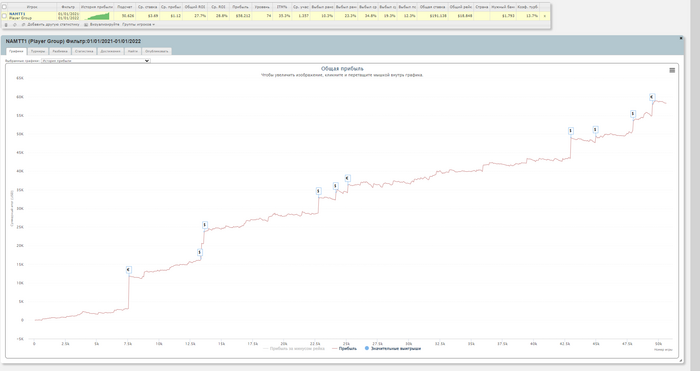Click the $ win marker at the 16K profit level

pos(200,253)
